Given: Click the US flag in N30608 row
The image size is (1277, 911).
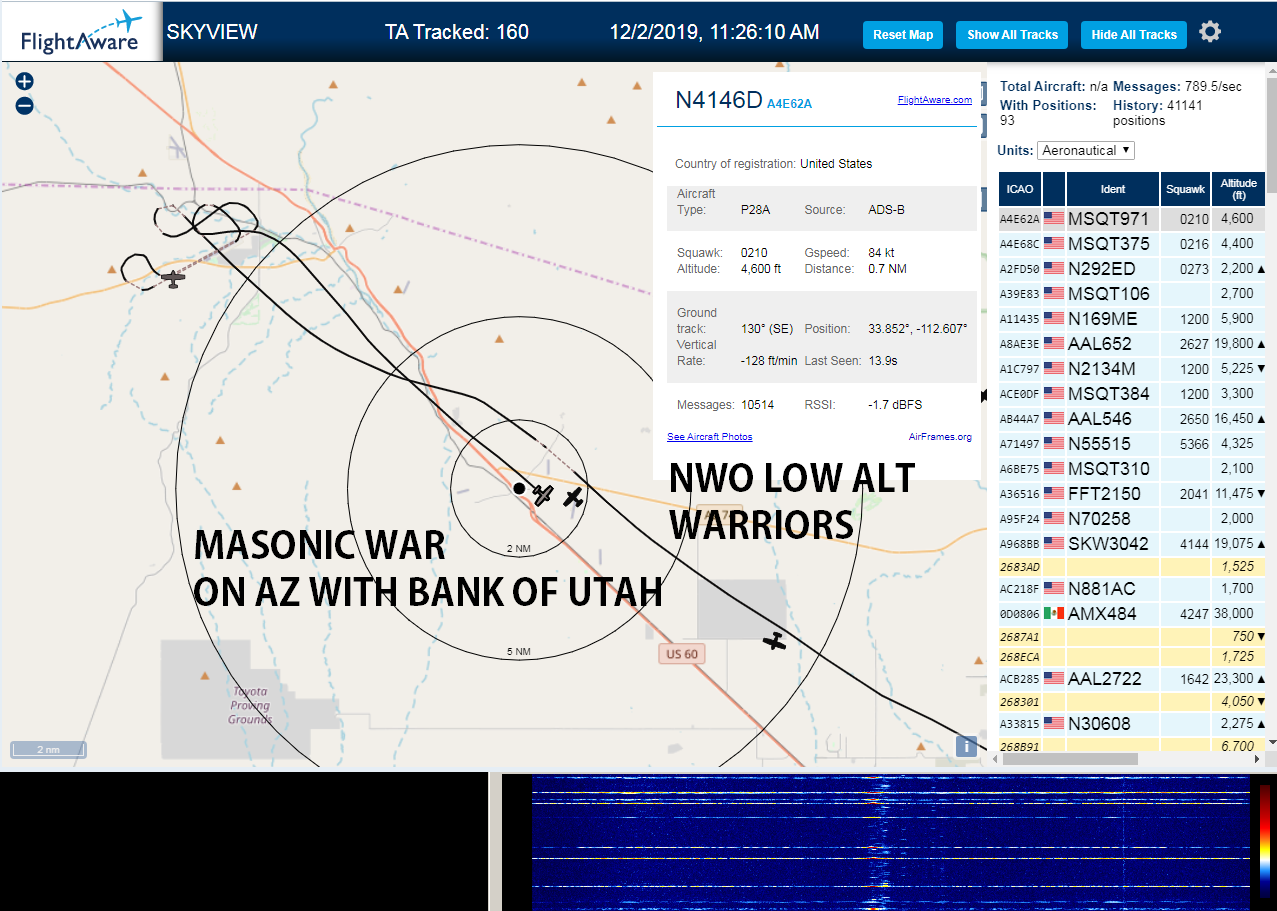Looking at the screenshot, I should pyautogui.click(x=1054, y=723).
